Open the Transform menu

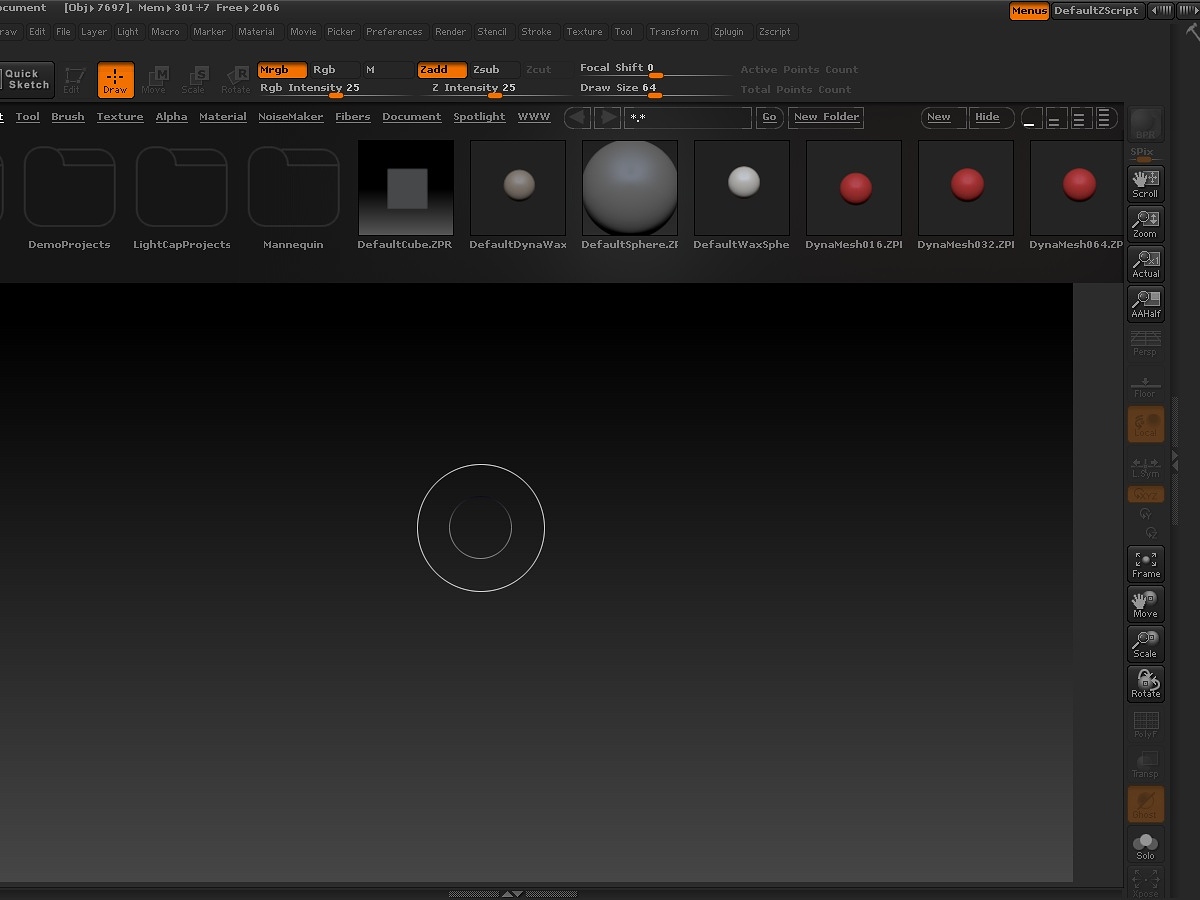click(674, 32)
